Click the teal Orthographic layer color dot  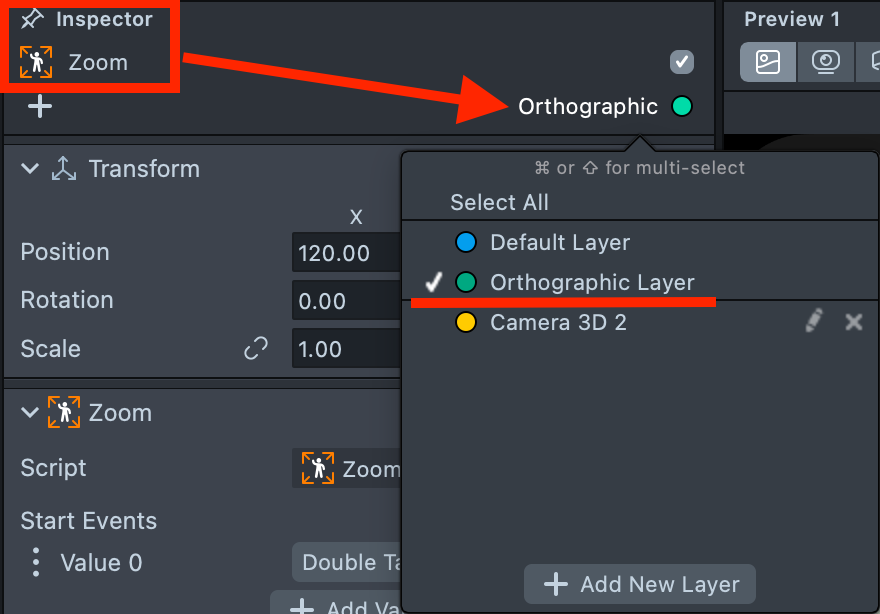(682, 106)
